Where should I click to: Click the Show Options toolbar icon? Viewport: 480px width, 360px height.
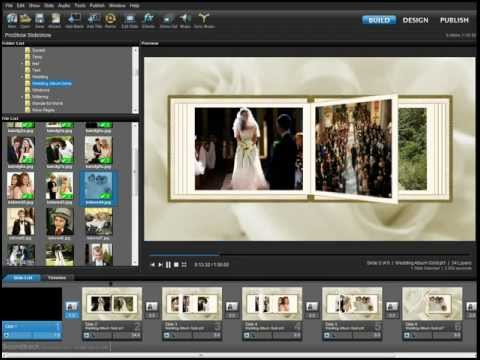tap(168, 21)
